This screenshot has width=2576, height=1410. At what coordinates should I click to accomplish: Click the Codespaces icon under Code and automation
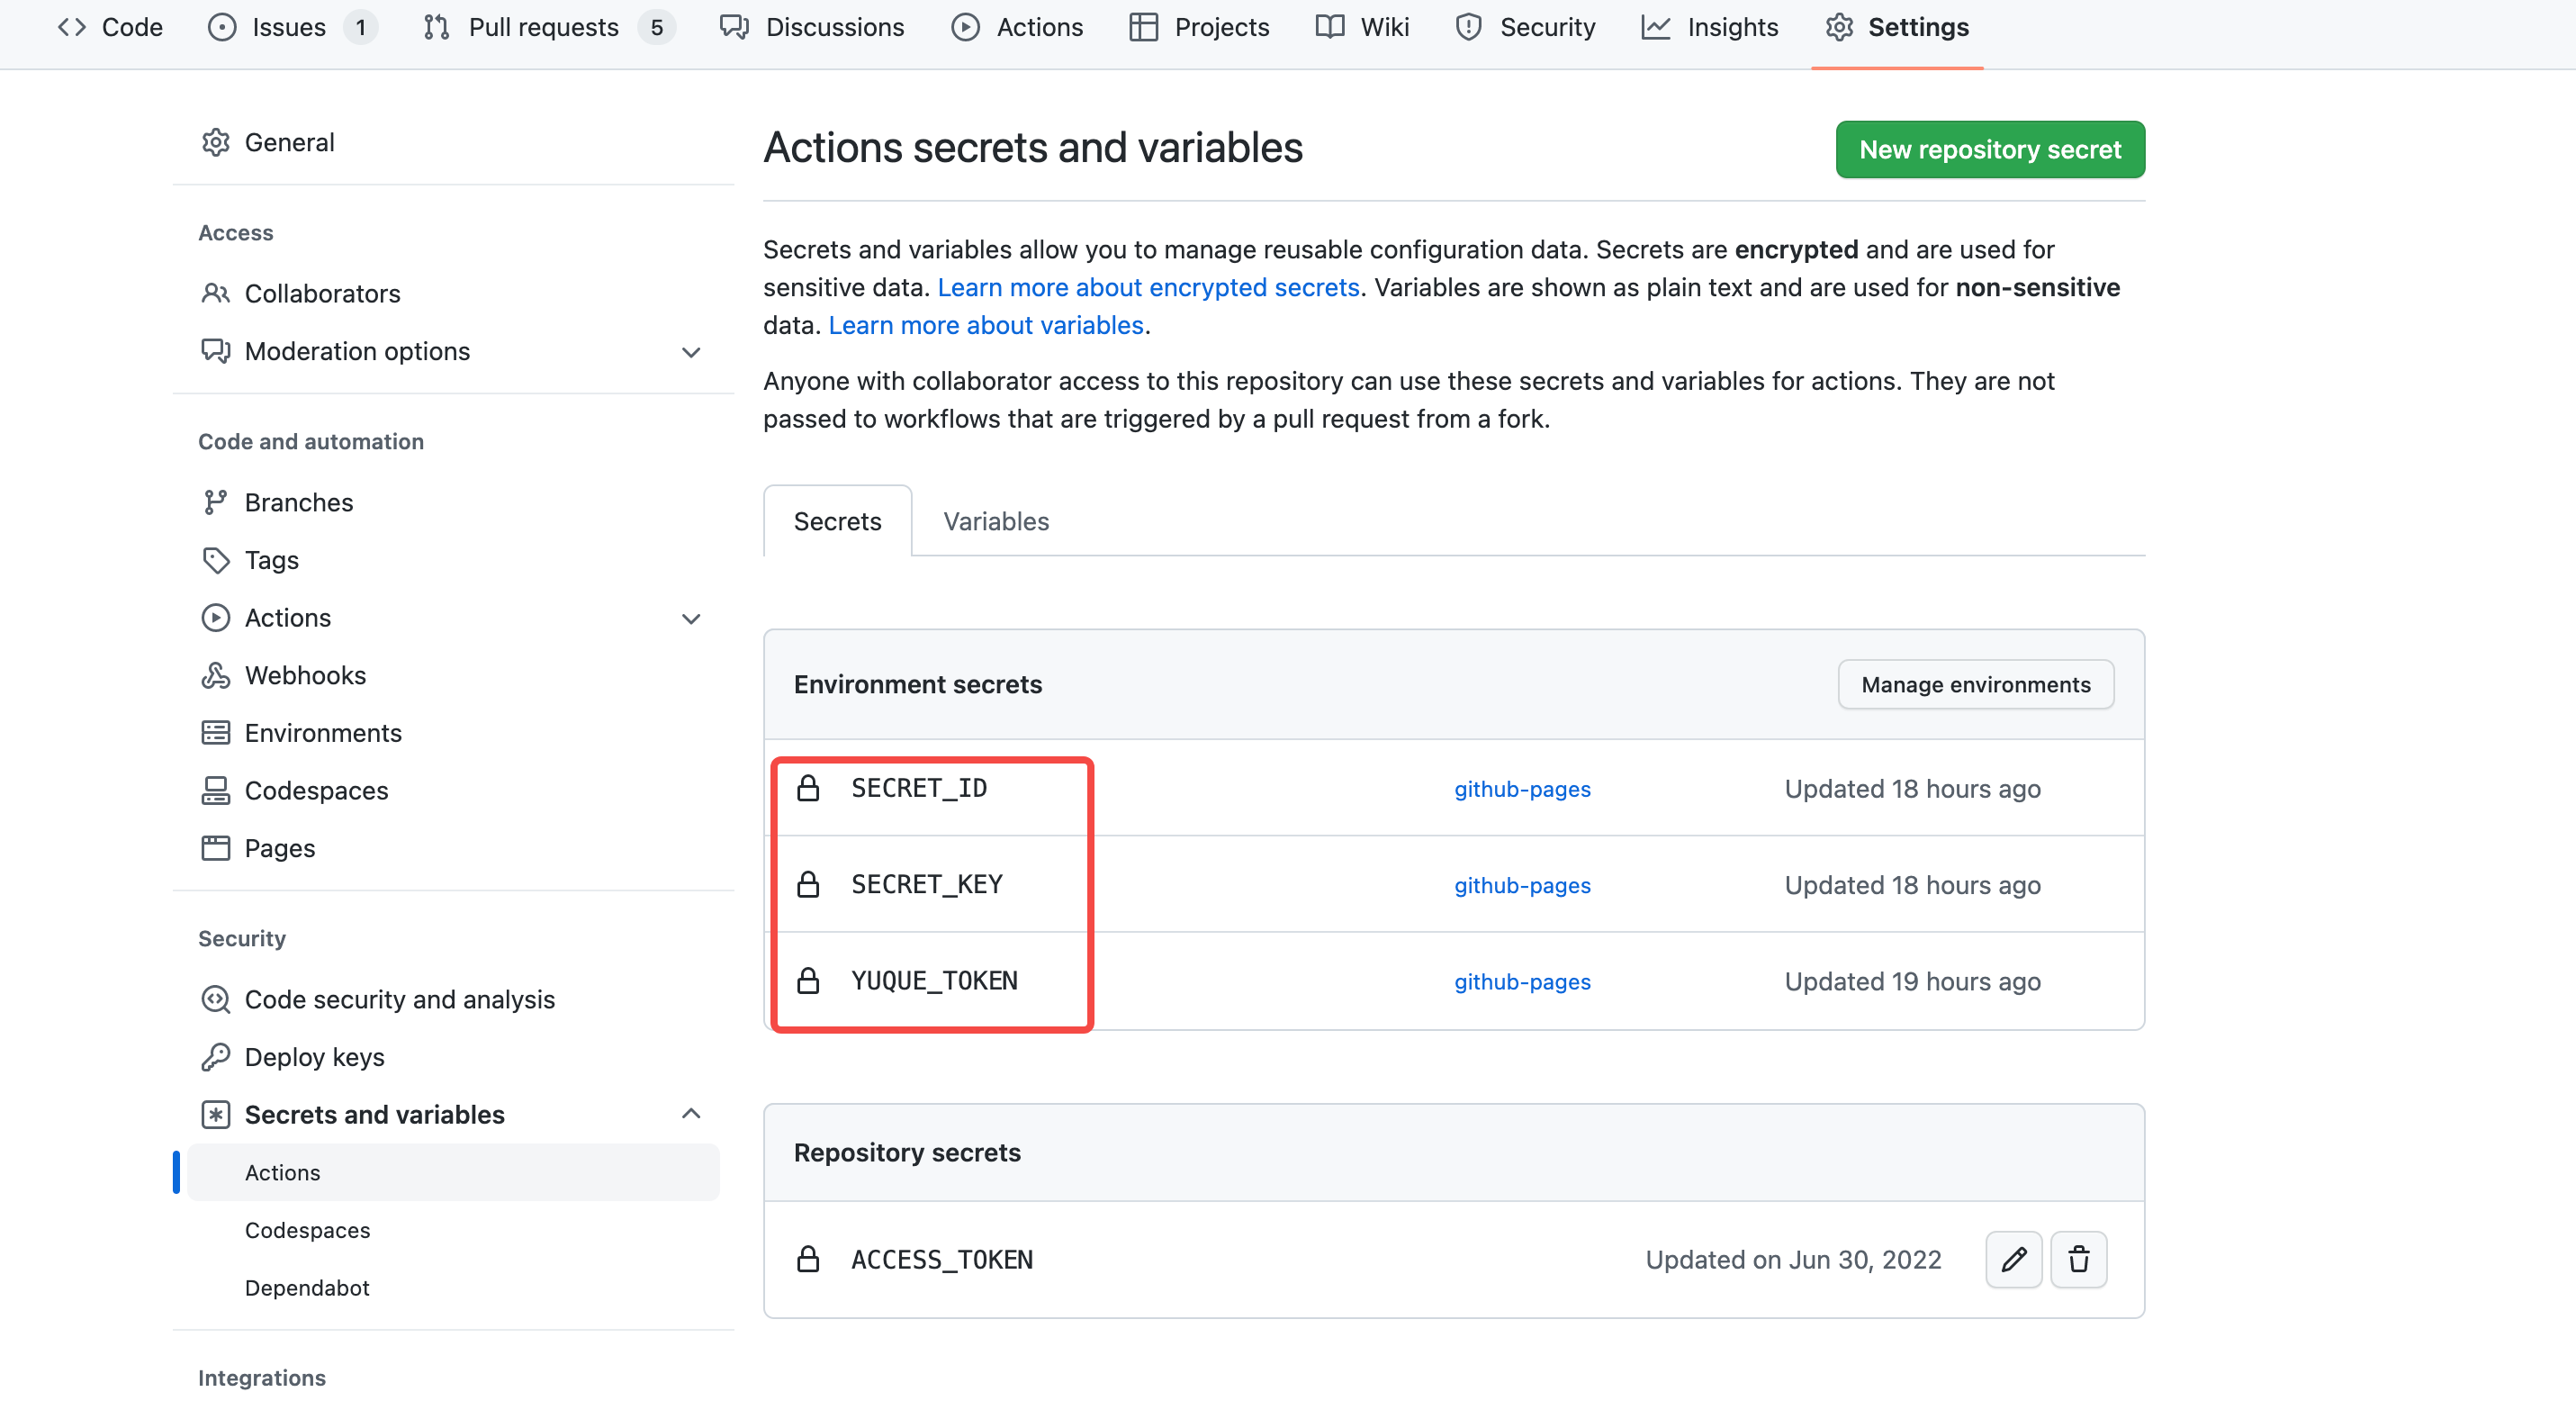pyautogui.click(x=215, y=790)
